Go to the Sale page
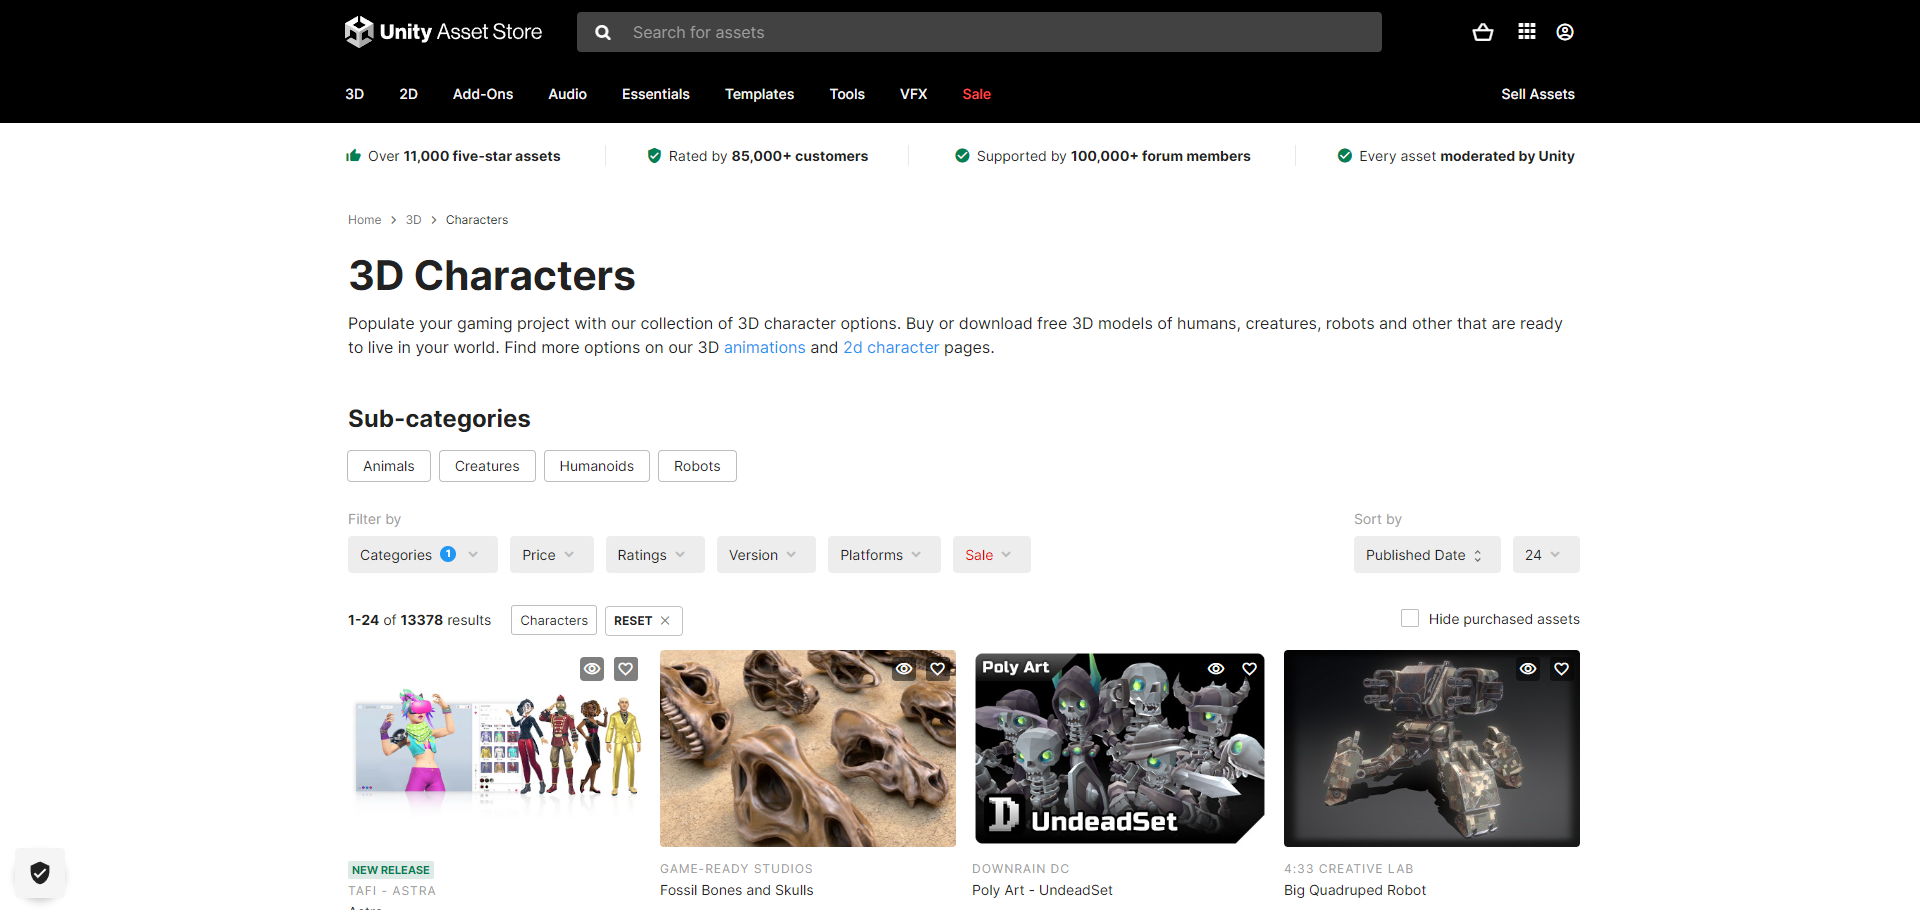 coord(977,94)
